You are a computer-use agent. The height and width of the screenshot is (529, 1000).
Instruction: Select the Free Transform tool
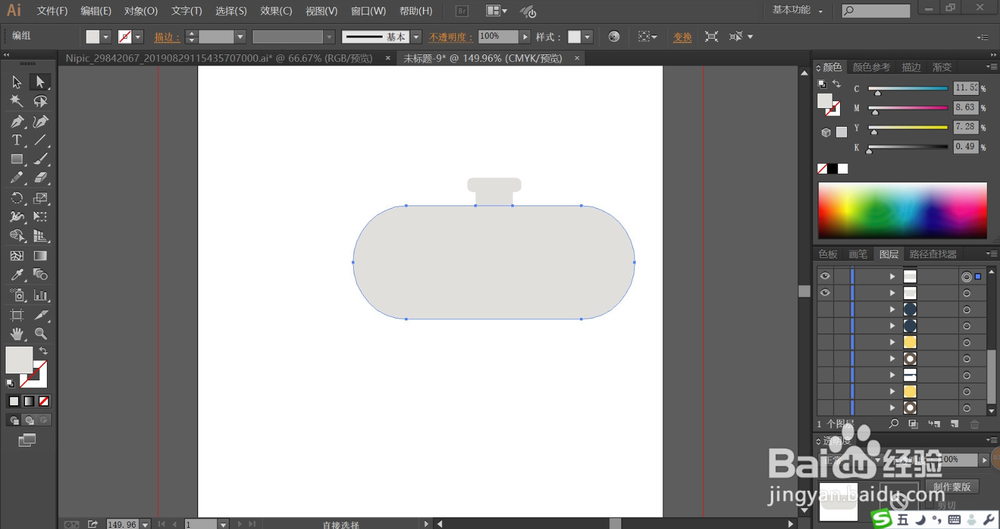point(40,217)
